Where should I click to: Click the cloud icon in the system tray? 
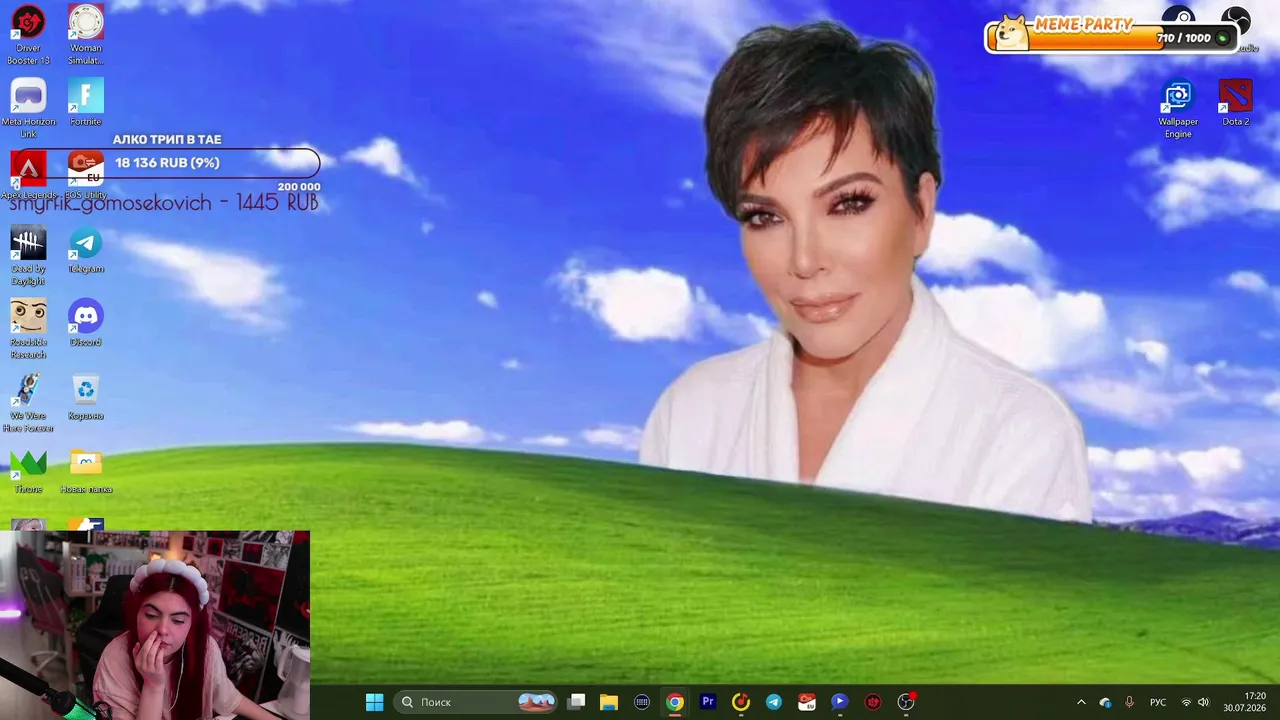pos(1105,702)
